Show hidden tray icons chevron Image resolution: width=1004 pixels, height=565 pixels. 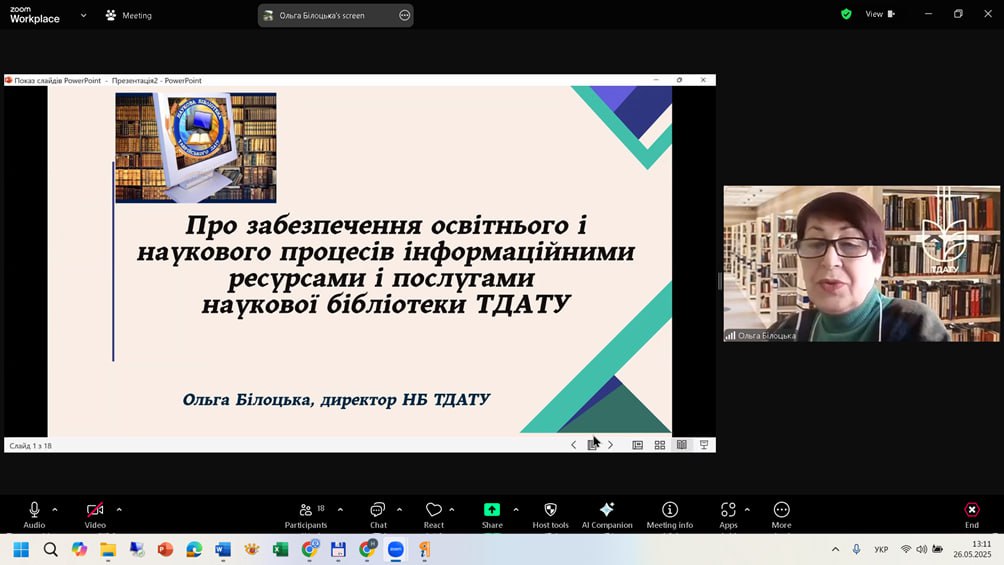(x=835, y=549)
